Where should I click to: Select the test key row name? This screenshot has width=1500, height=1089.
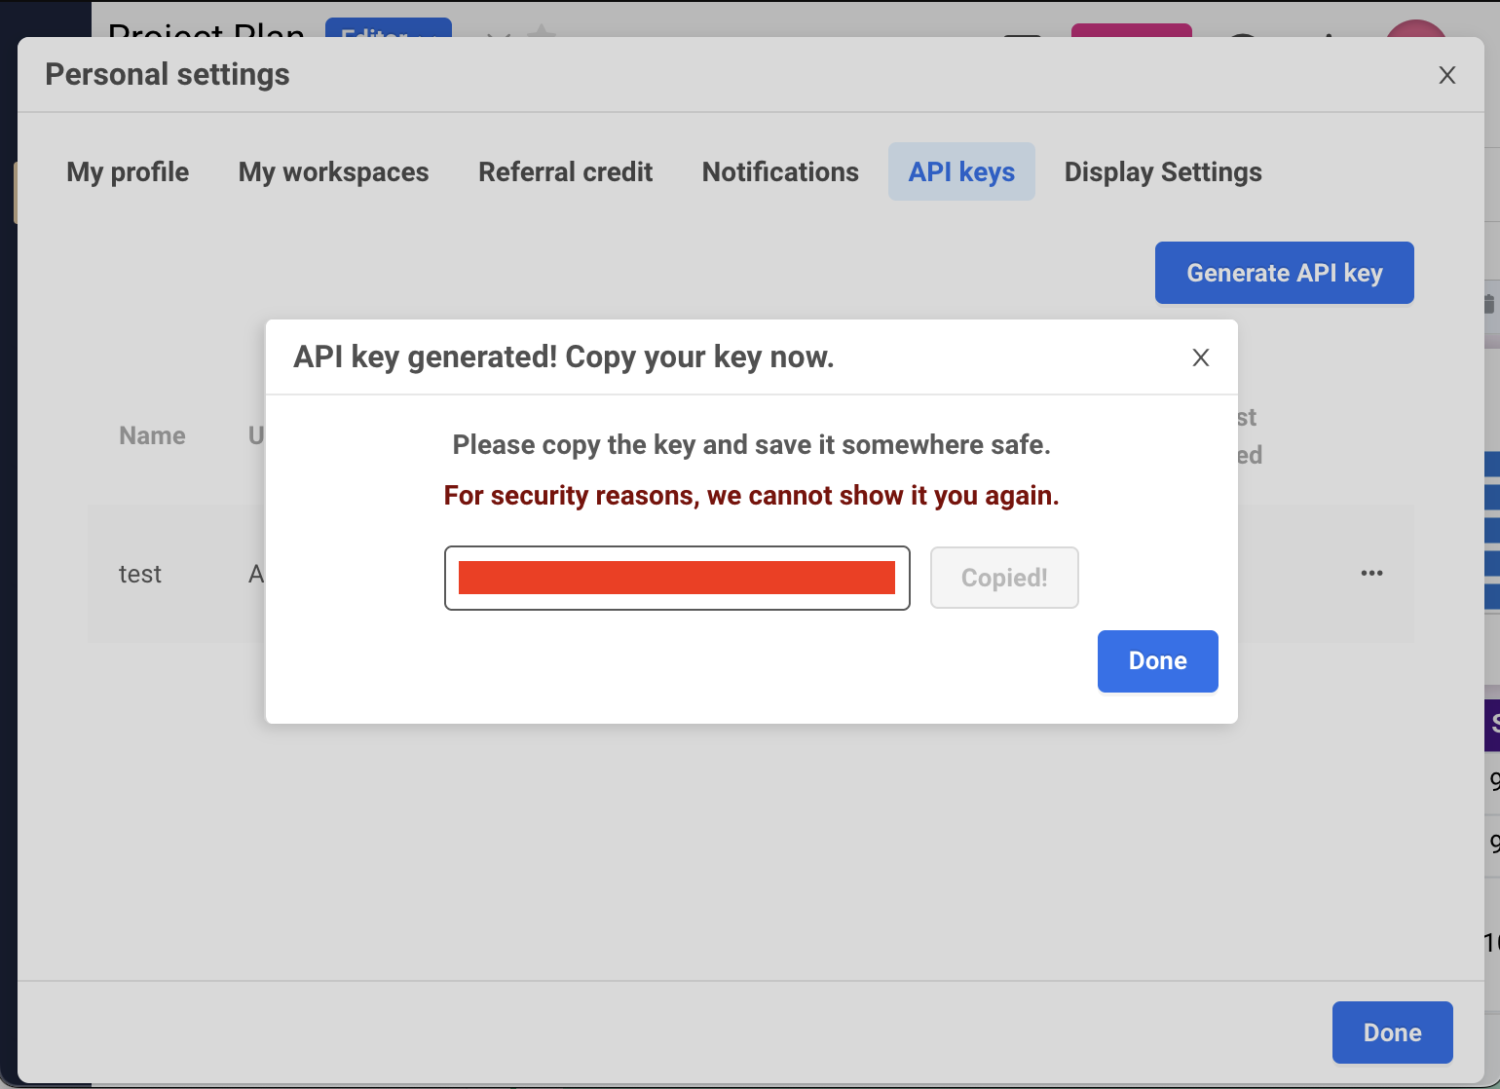point(140,574)
